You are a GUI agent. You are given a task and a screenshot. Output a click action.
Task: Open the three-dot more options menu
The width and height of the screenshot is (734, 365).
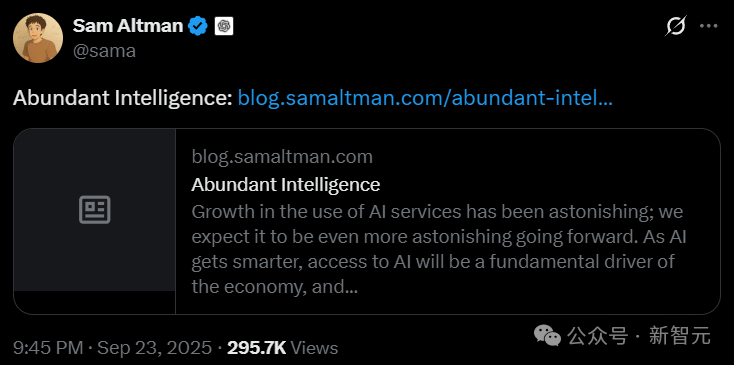coord(708,26)
